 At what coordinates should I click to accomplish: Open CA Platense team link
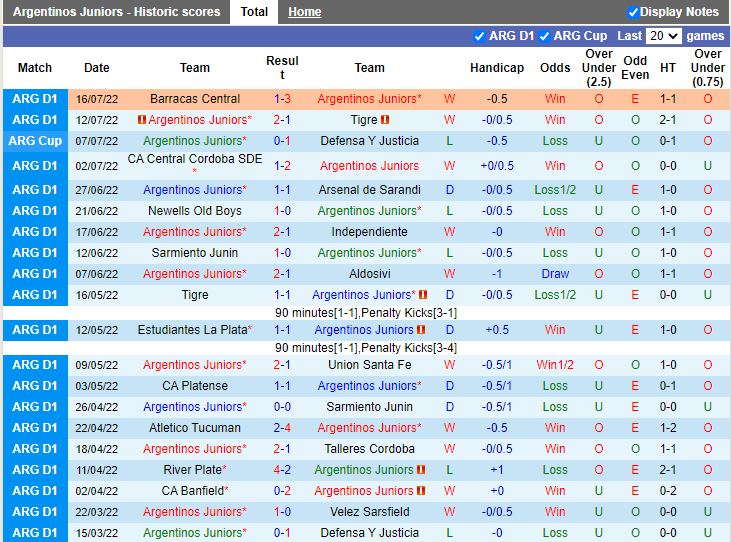click(x=195, y=386)
